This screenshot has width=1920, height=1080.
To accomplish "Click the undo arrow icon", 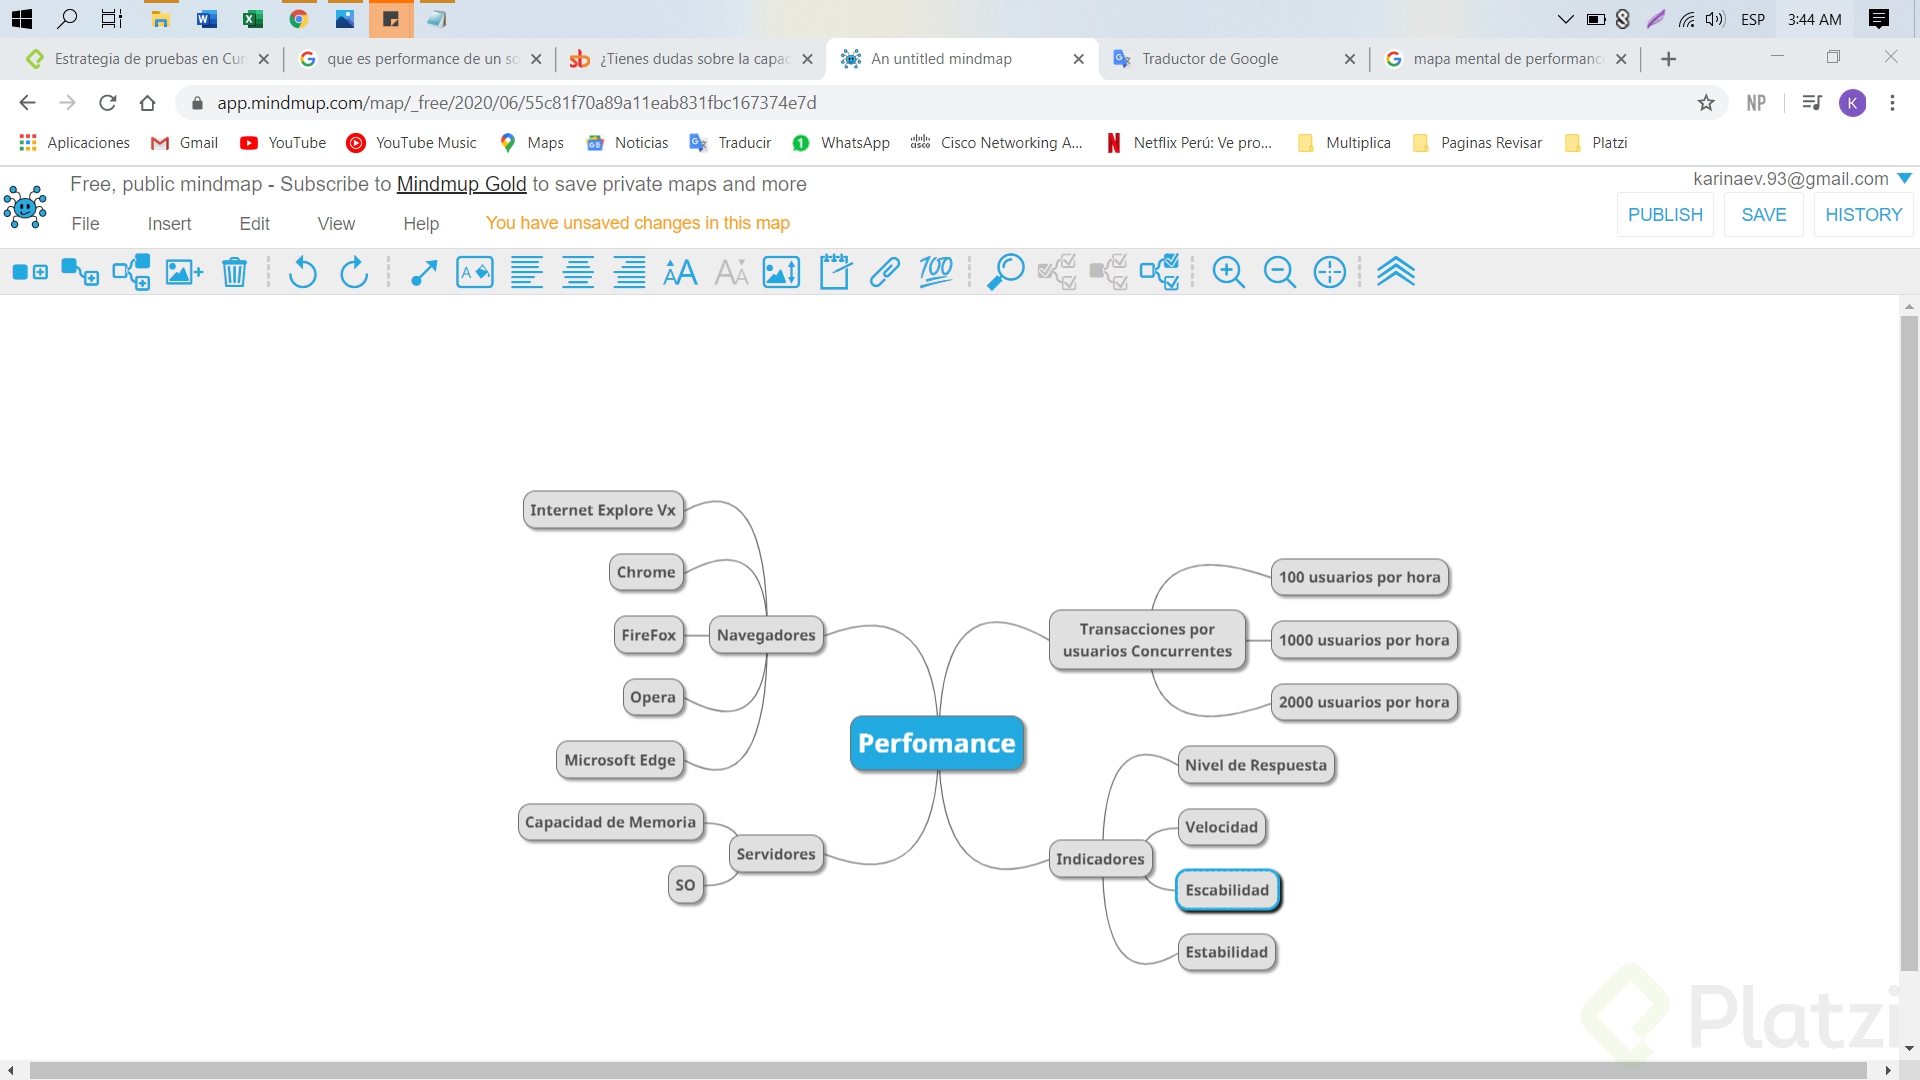I will pos(302,272).
